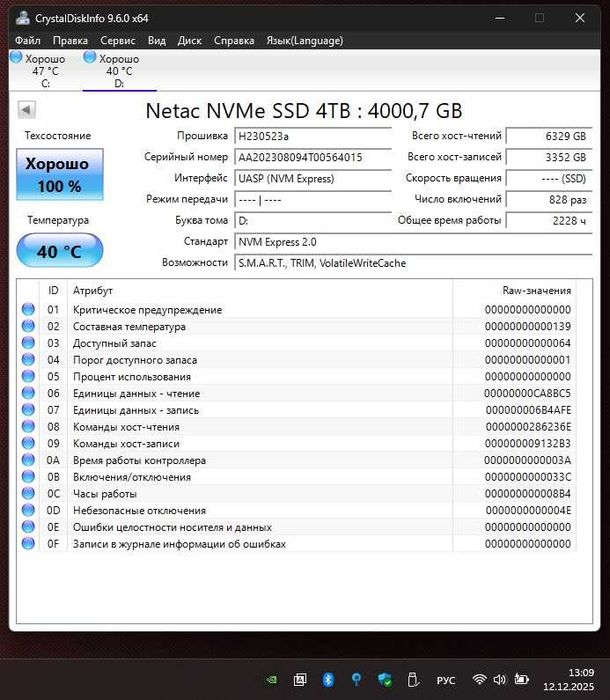Open the Язык(Language) menu
The width and height of the screenshot is (610, 700).
[305, 41]
